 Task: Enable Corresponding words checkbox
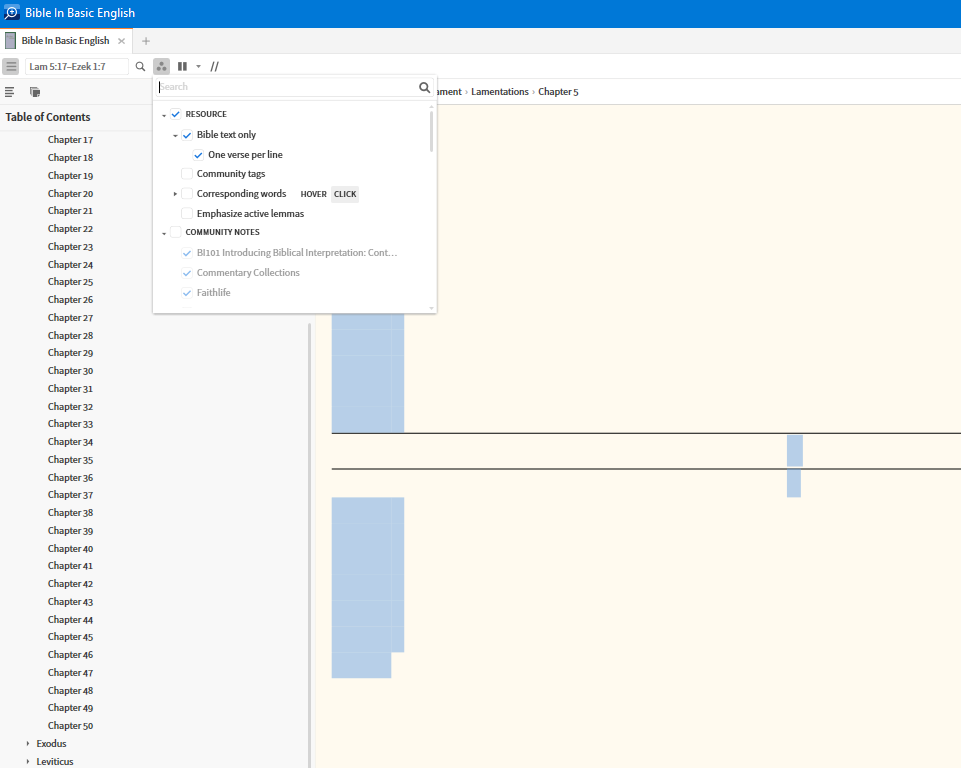(187, 194)
